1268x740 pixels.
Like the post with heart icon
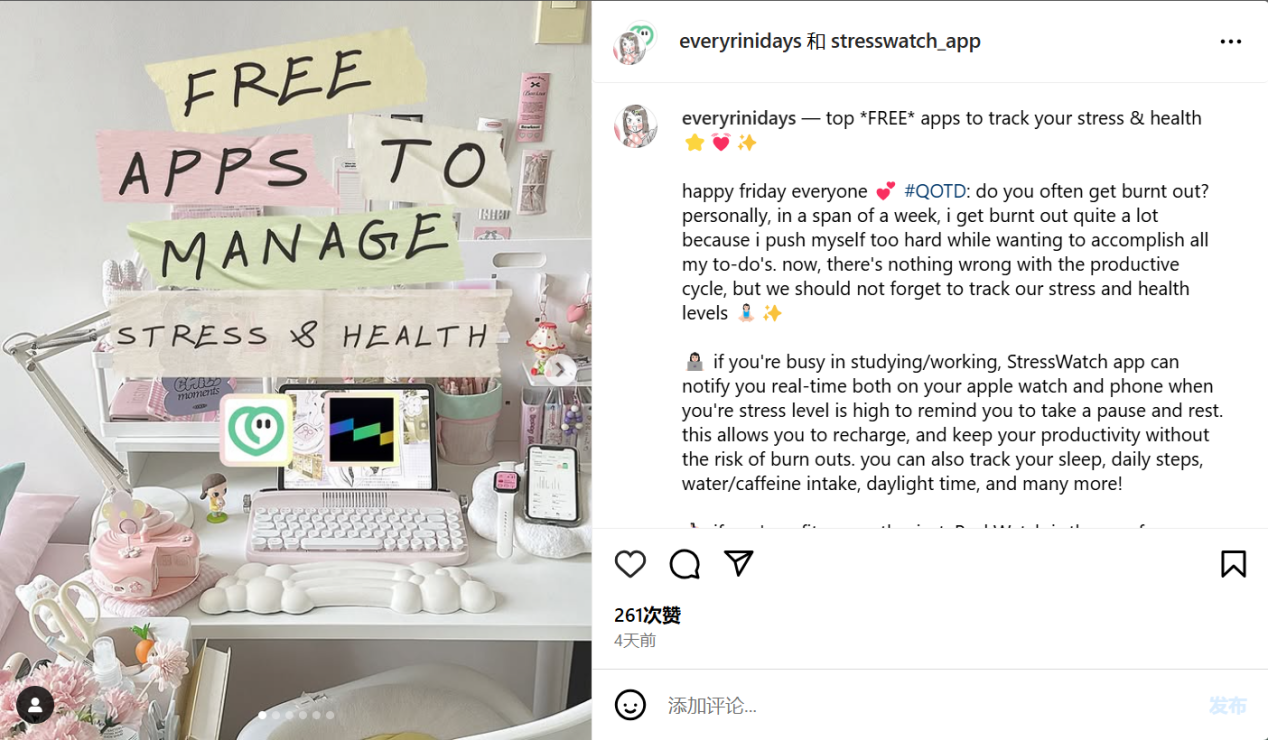(630, 564)
